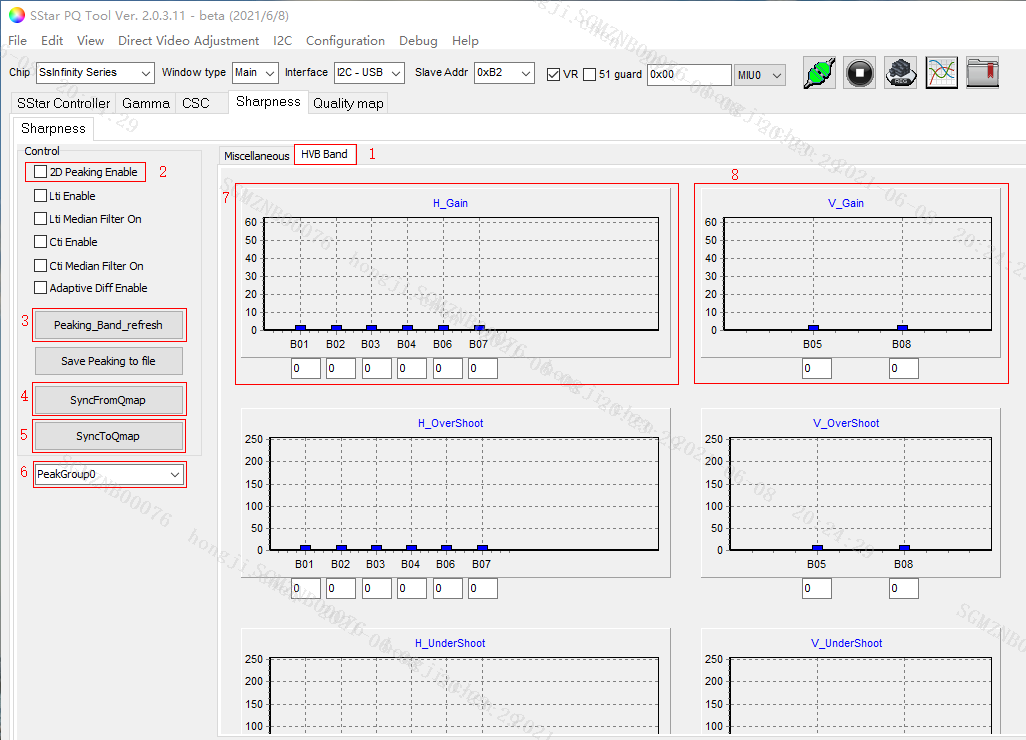Click the Slave Addr label
Image resolution: width=1026 pixels, height=740 pixels.
[441, 72]
